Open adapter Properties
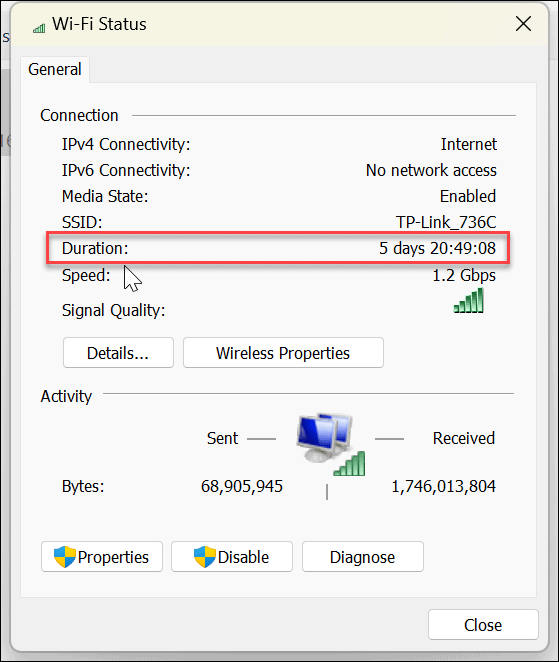Viewport: 559px width, 662px height. point(102,556)
